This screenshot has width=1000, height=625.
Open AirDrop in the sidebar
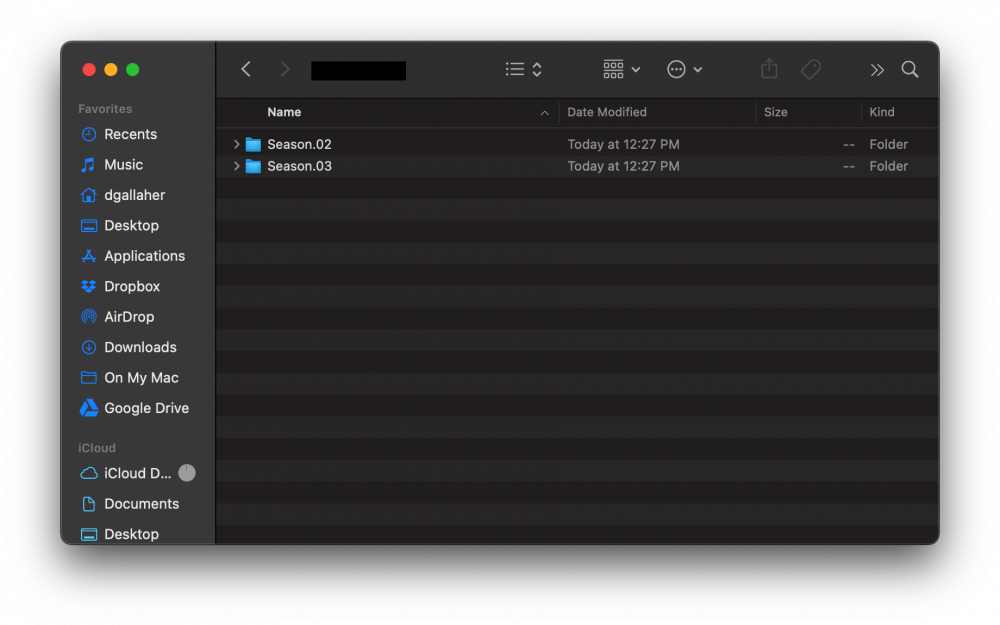pyautogui.click(x=129, y=317)
